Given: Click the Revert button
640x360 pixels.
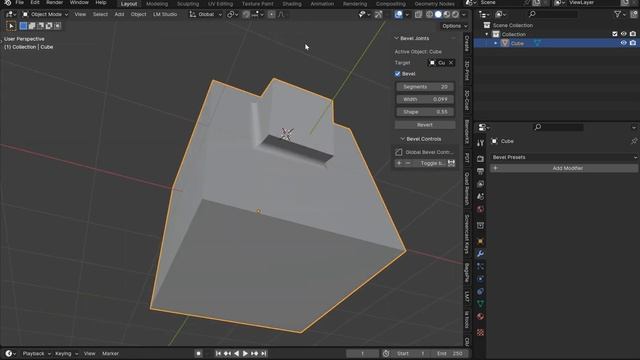Looking at the screenshot, I should (x=425, y=125).
